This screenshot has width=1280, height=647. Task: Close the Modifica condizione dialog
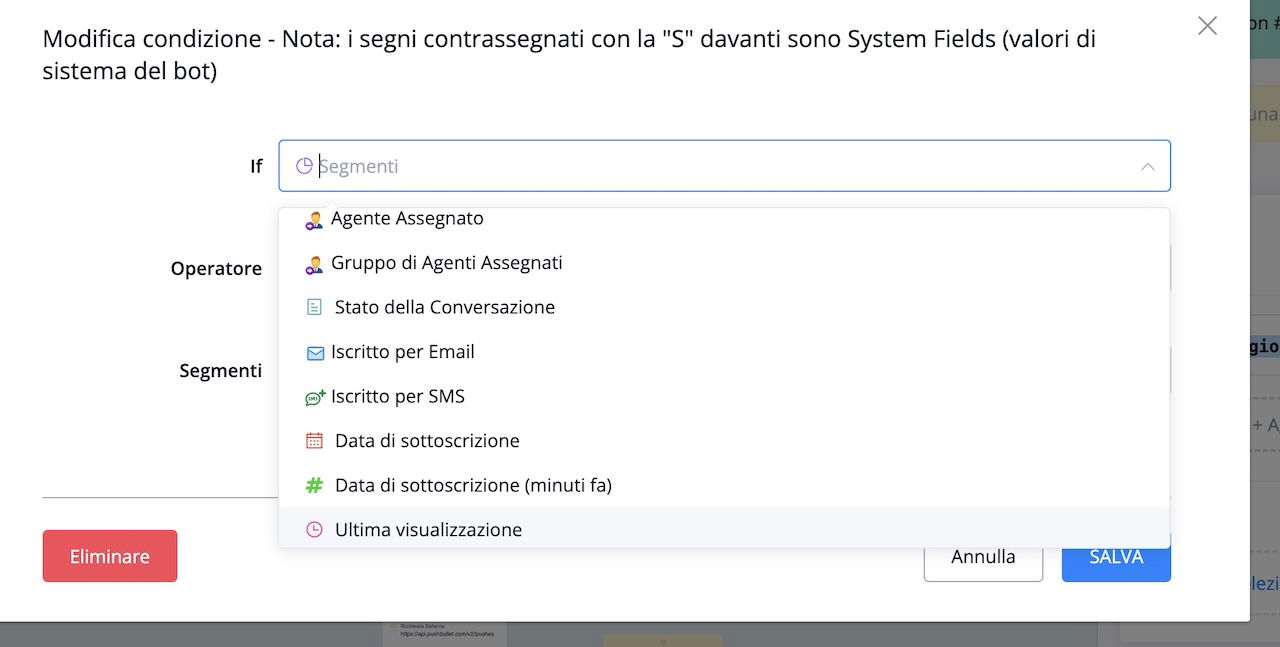click(1207, 26)
